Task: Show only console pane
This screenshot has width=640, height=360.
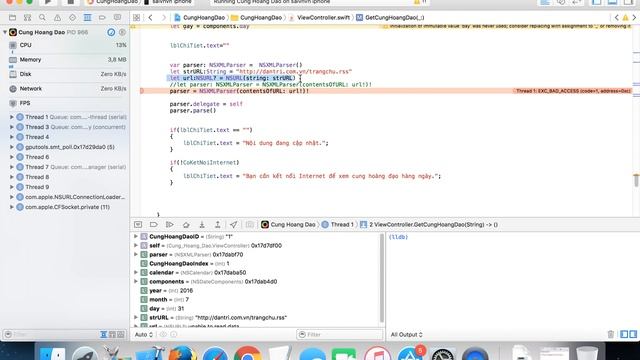Action: [x=633, y=334]
